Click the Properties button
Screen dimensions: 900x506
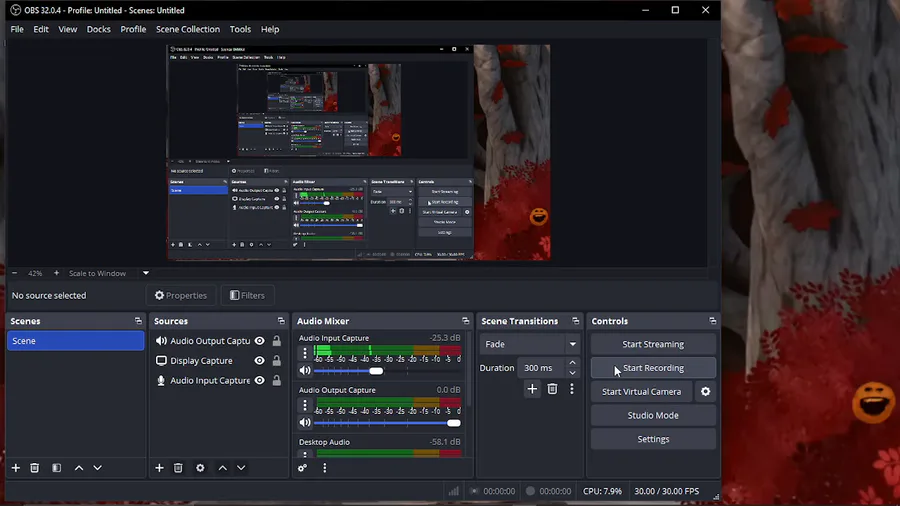click(x=181, y=295)
